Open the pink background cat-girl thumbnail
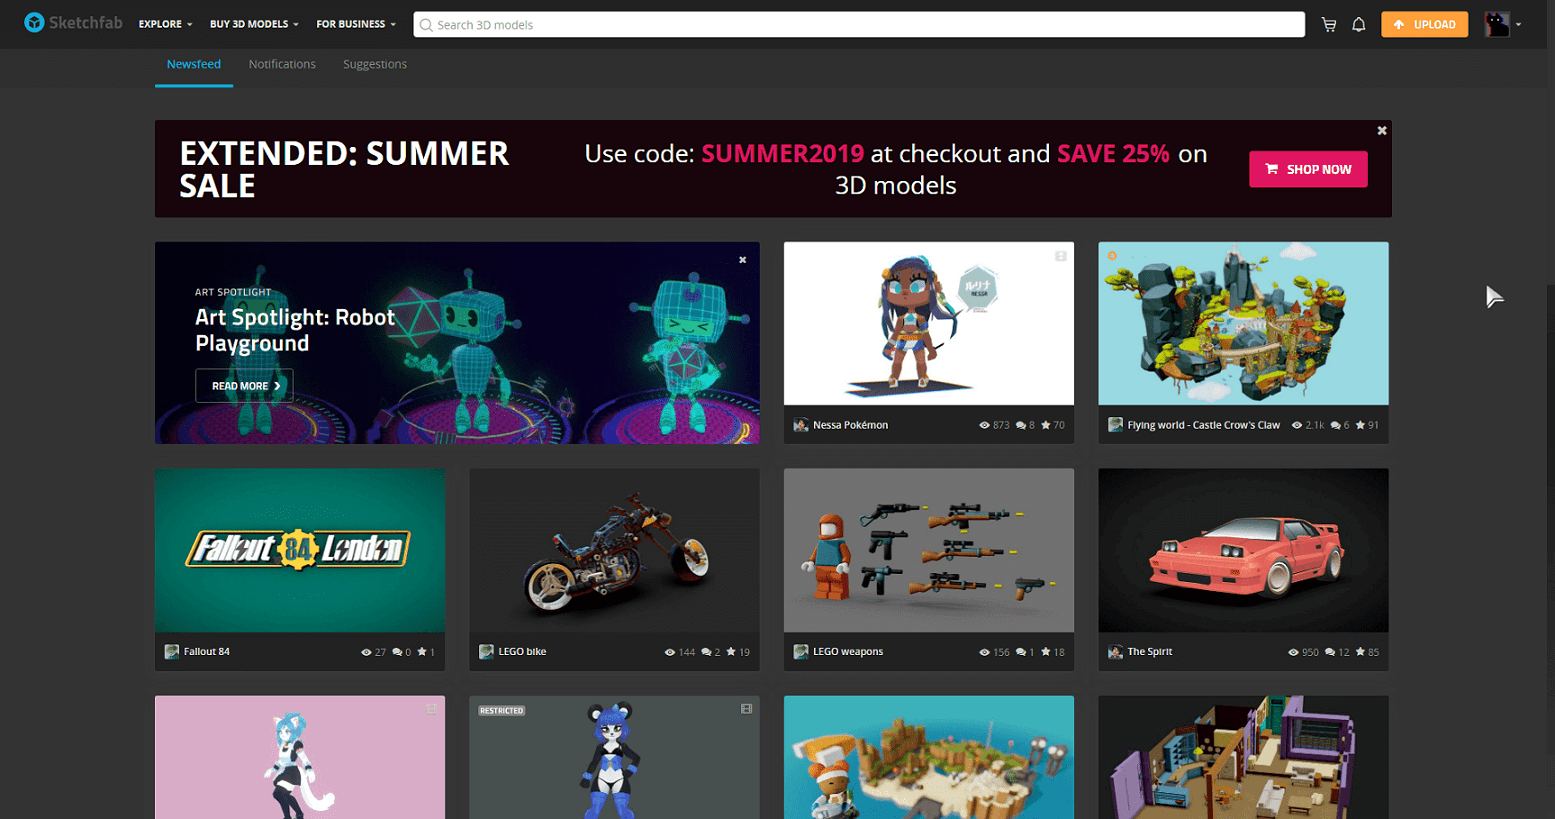Viewport: 1555px width, 819px height. 300,757
